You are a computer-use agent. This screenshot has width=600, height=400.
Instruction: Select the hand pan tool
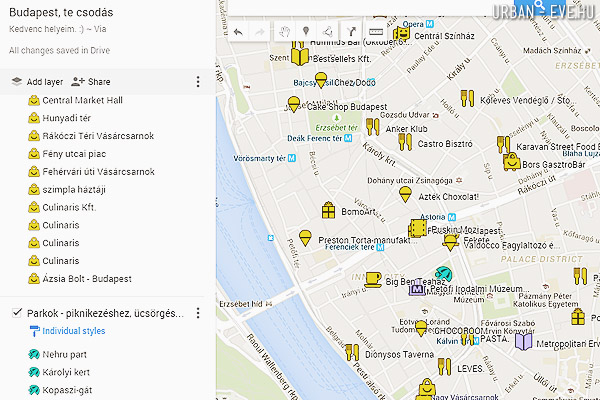[x=284, y=31]
